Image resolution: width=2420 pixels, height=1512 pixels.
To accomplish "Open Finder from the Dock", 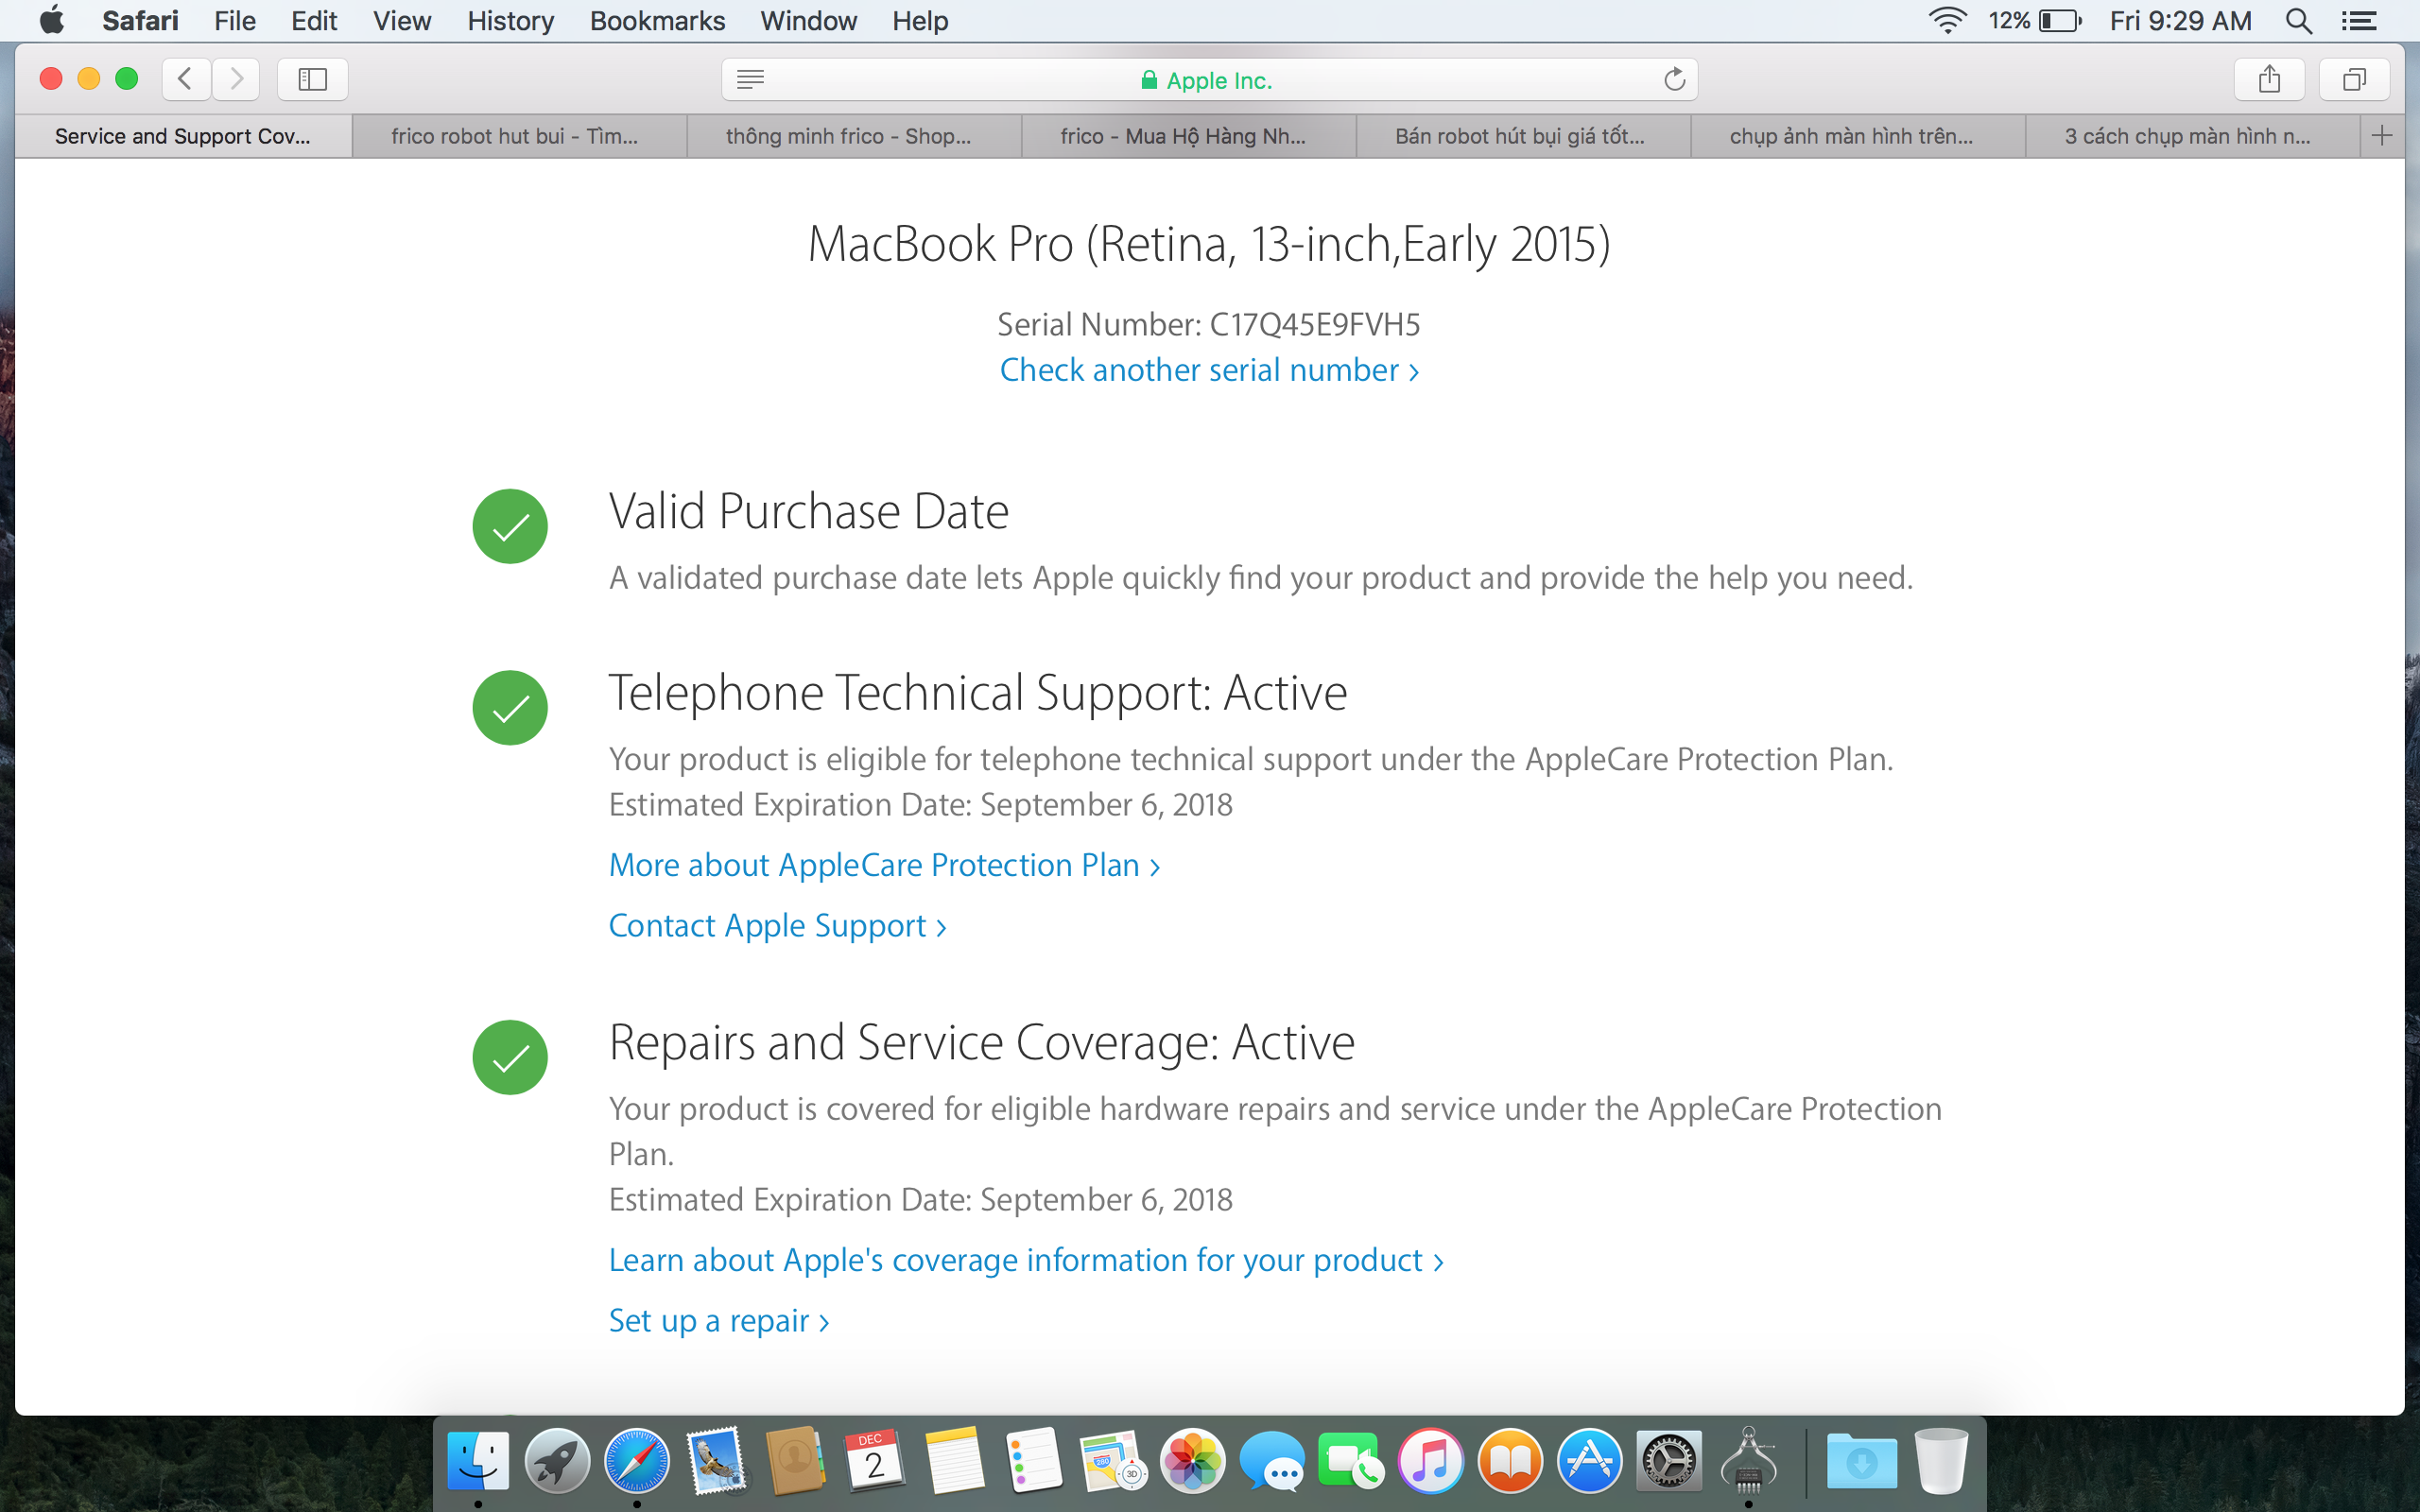I will click(477, 1461).
